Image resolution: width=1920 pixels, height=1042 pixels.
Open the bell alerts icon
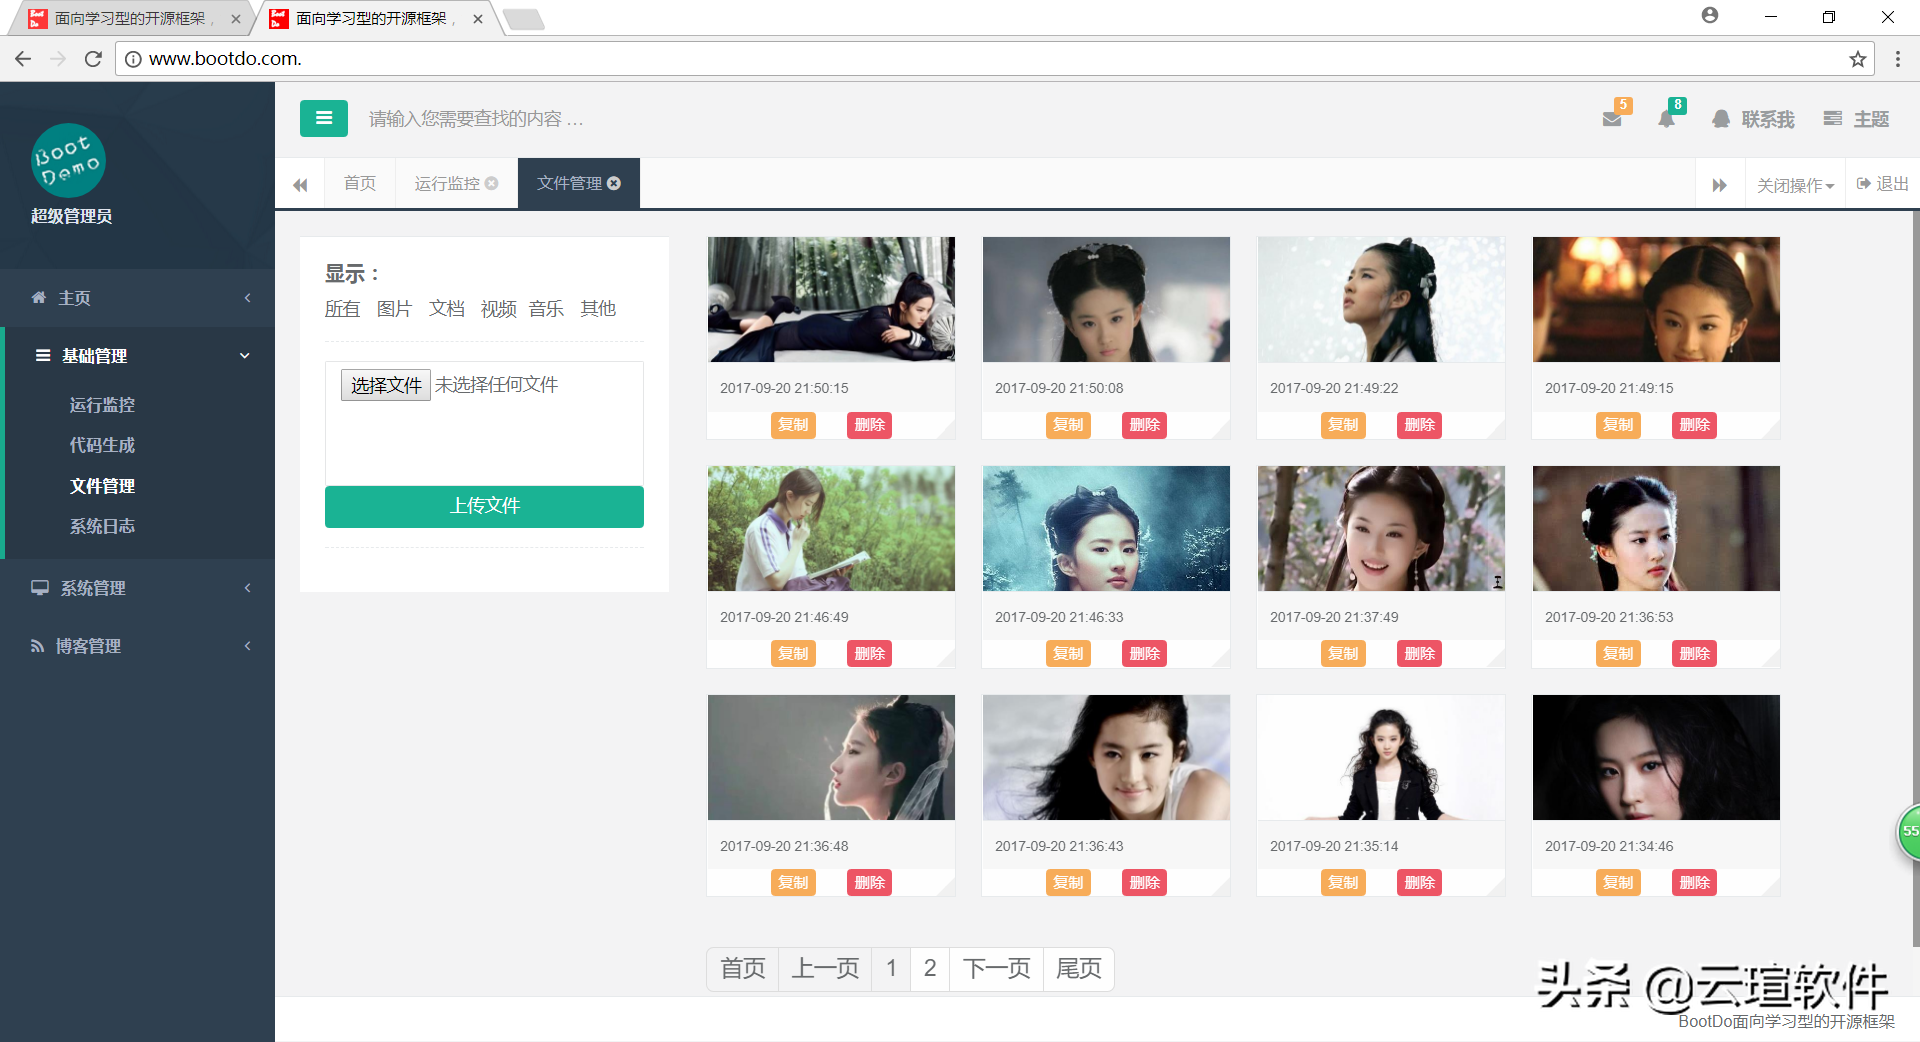(x=1666, y=119)
